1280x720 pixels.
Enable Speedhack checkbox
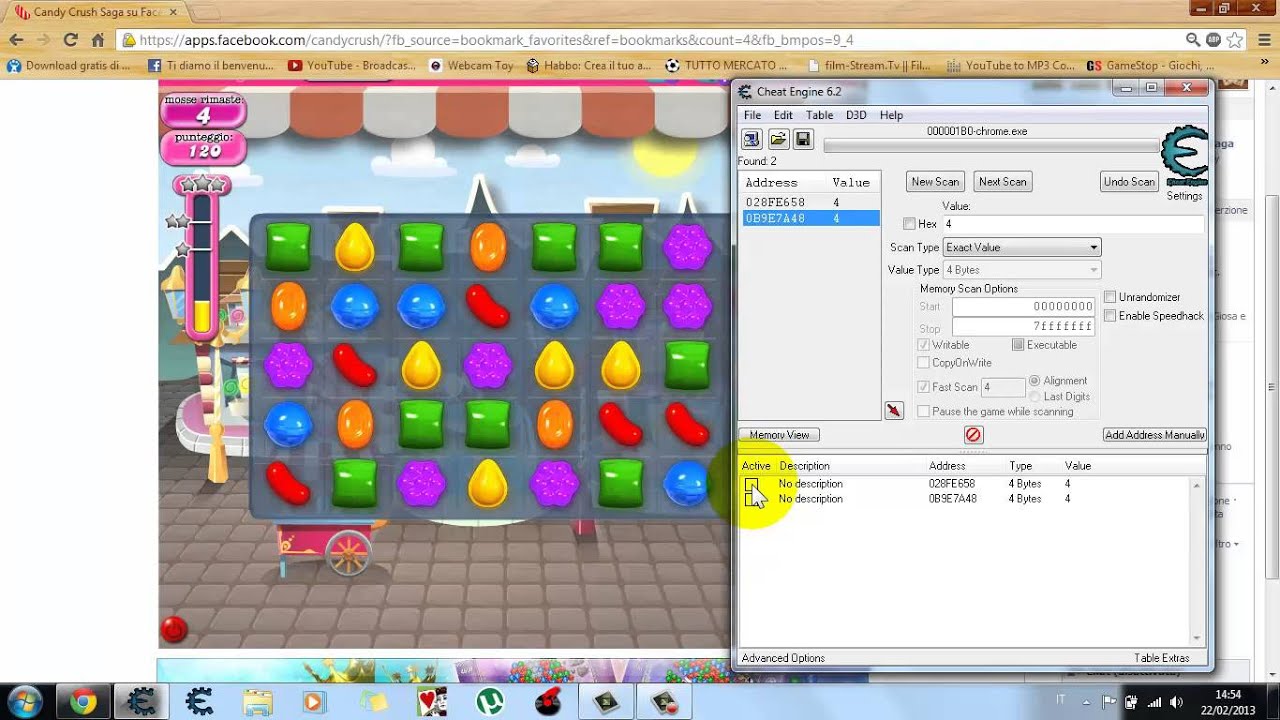pyautogui.click(x=1110, y=316)
